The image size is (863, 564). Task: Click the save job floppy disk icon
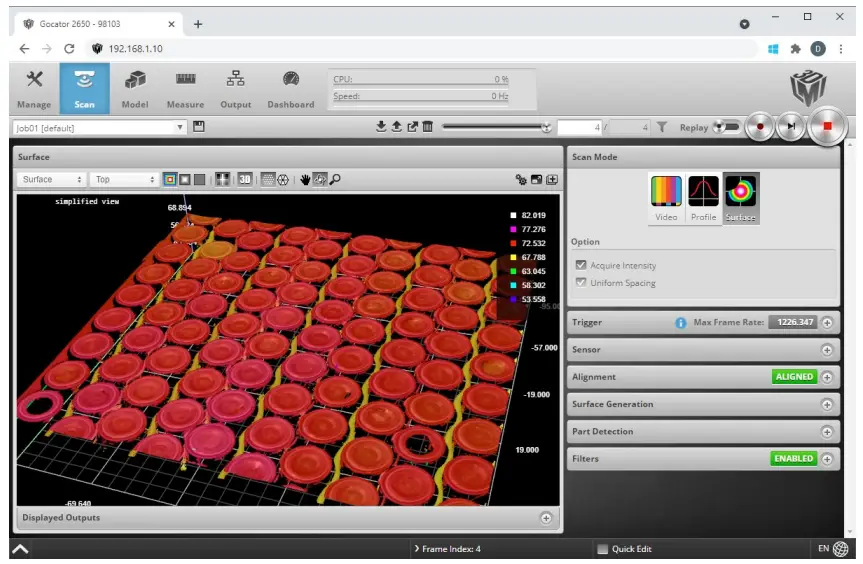click(x=199, y=127)
